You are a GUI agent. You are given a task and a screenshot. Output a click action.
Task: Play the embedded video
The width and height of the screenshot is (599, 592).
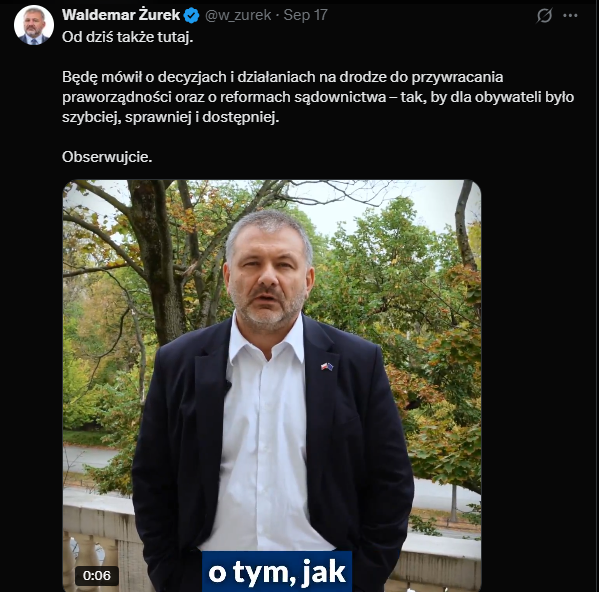(272, 385)
